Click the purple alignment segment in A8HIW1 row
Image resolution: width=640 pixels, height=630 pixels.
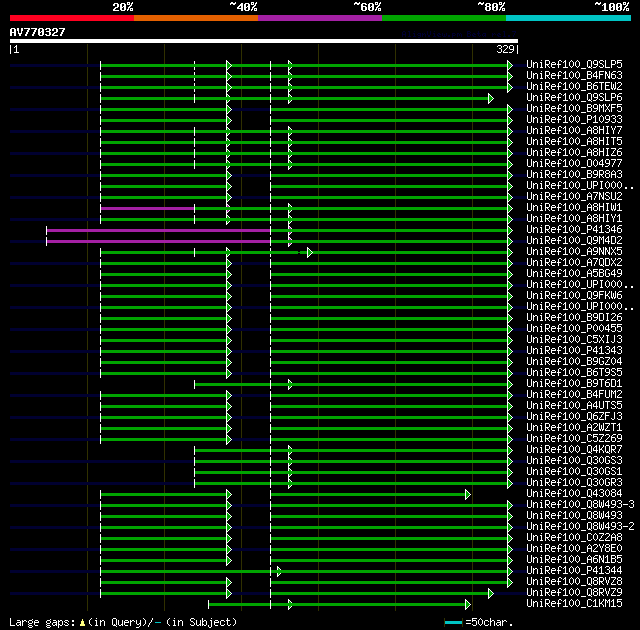click(x=147, y=209)
